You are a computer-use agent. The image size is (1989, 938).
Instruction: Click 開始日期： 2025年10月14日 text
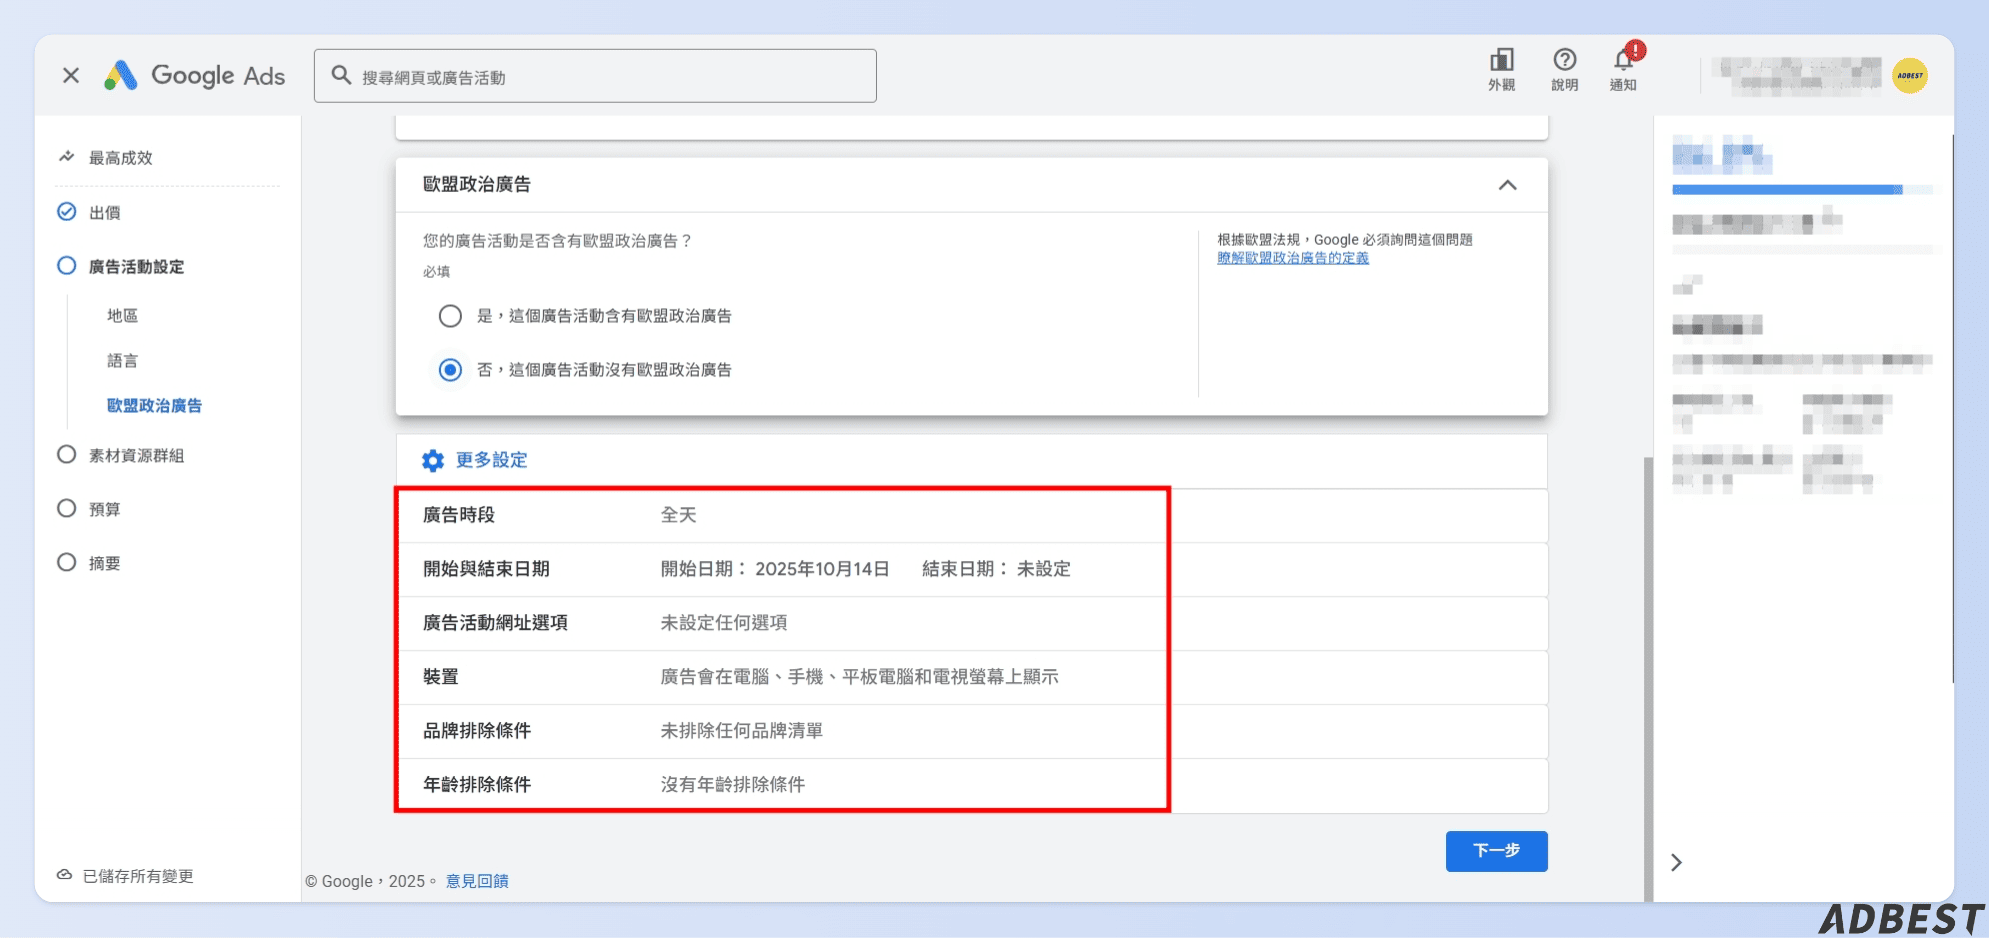click(775, 569)
